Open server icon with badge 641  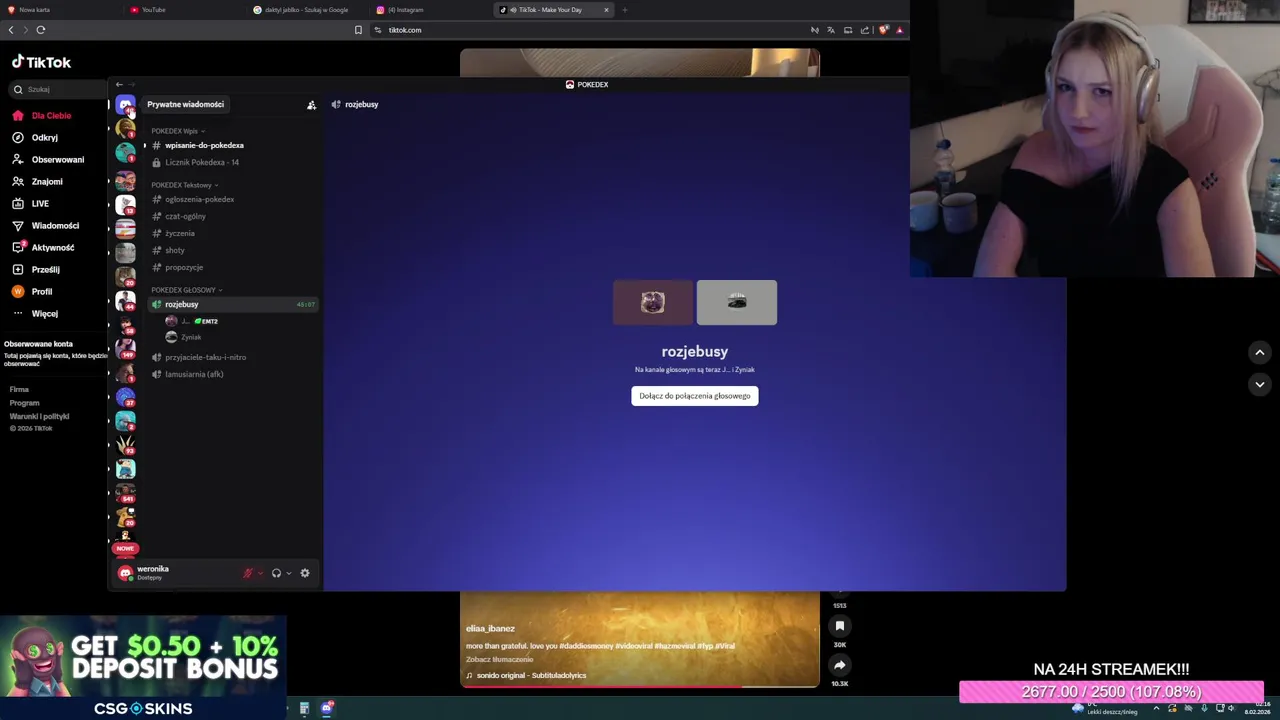pos(125,493)
